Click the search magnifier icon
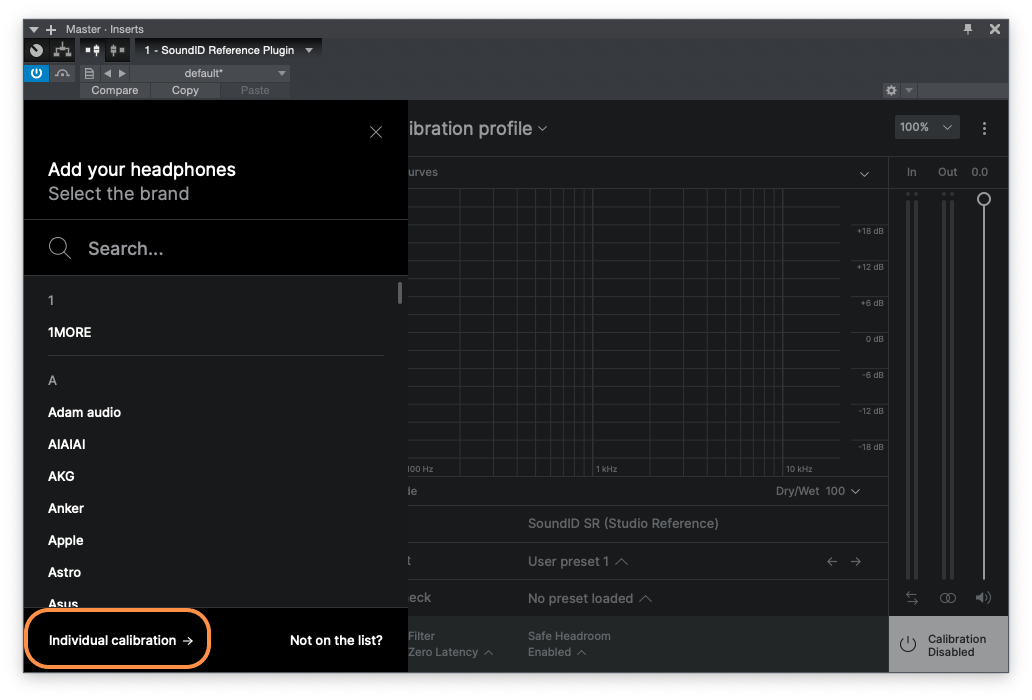The image size is (1032, 700). point(60,248)
